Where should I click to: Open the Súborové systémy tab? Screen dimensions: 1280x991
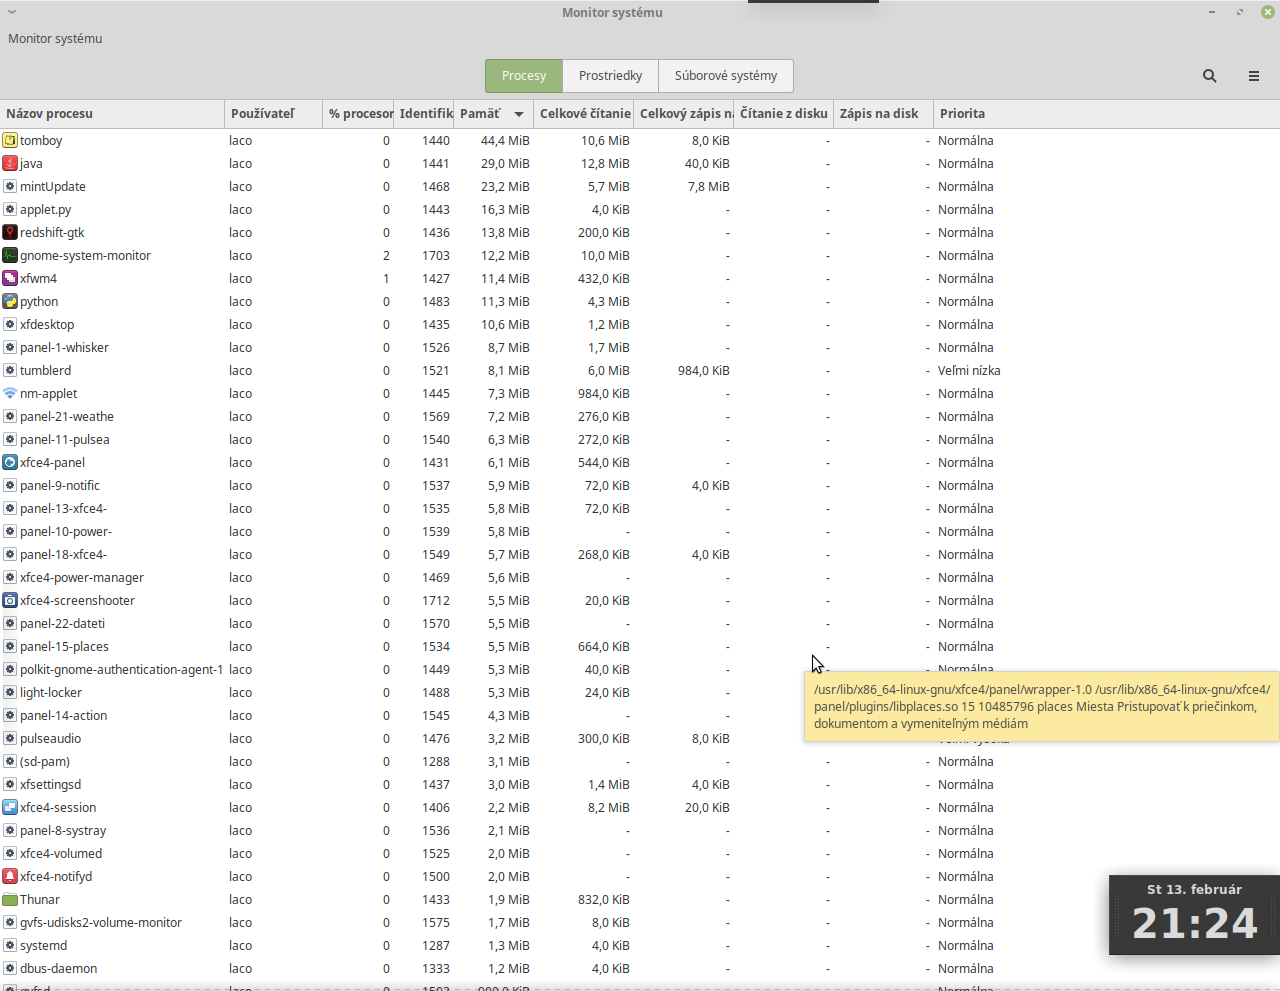point(725,76)
